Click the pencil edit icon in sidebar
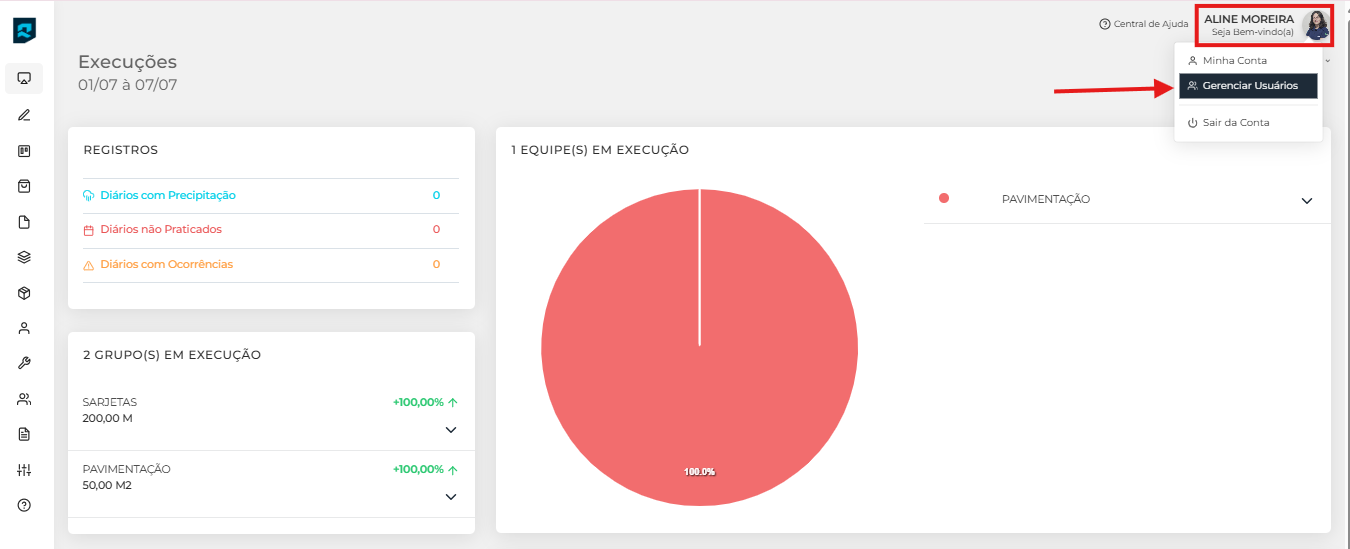The width and height of the screenshot is (1350, 549). 24,115
